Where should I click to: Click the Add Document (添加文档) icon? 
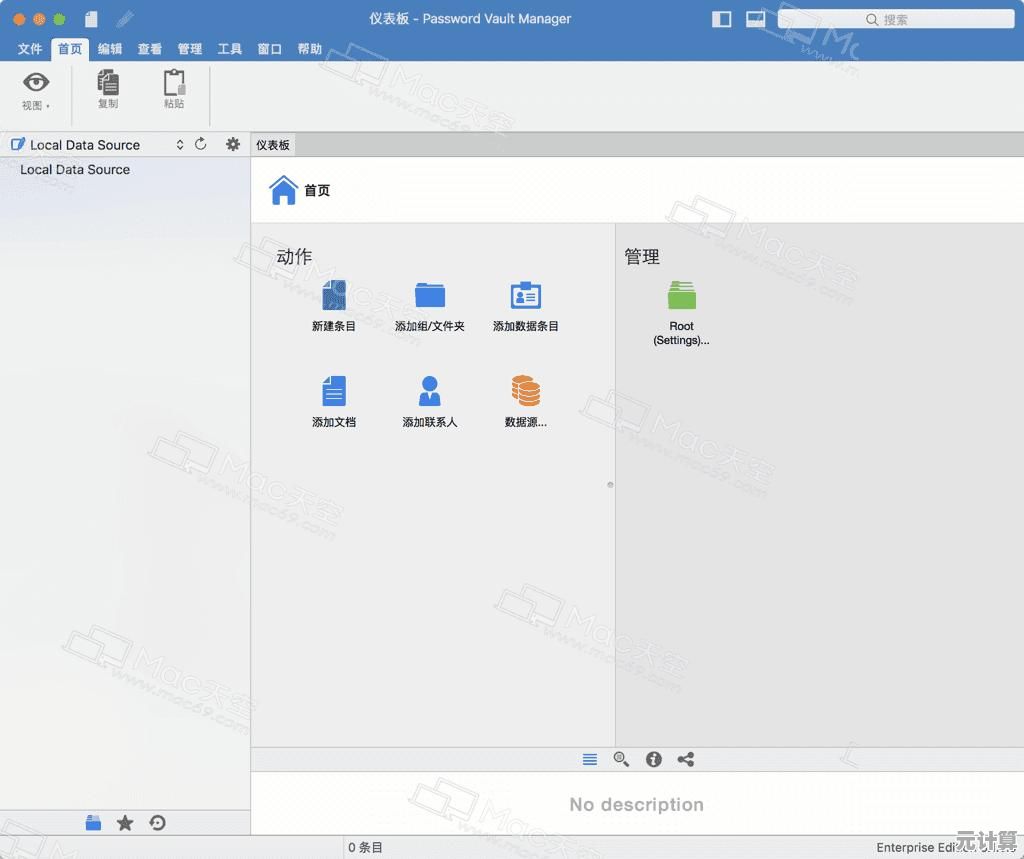(x=333, y=391)
